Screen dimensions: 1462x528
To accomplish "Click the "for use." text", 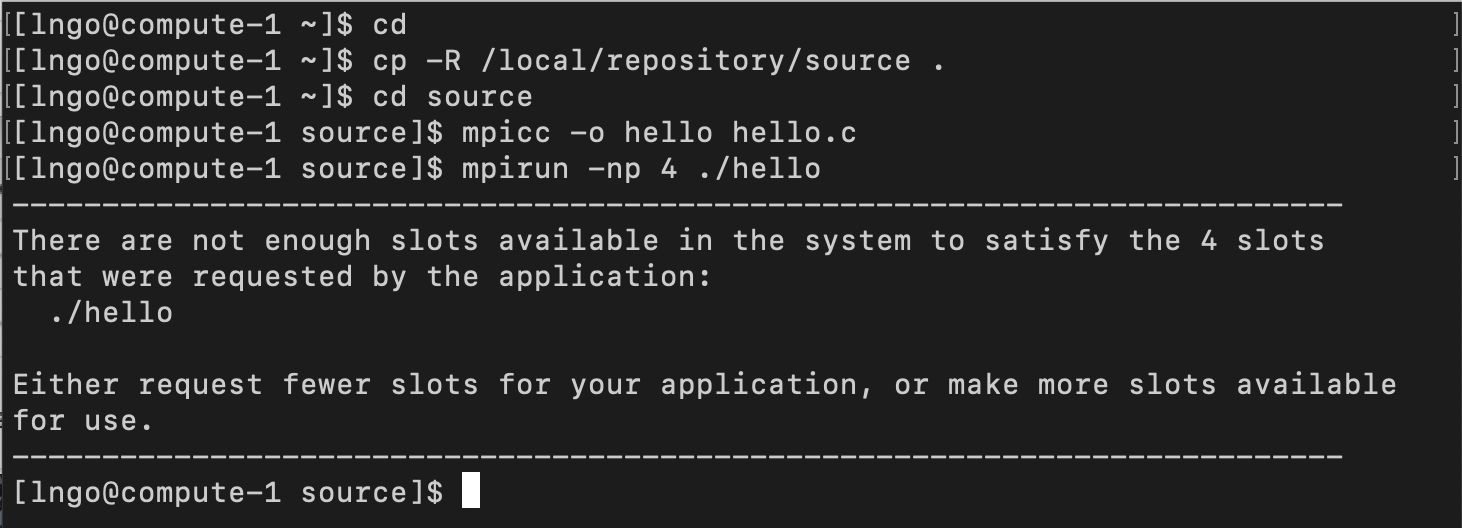I will (84, 421).
